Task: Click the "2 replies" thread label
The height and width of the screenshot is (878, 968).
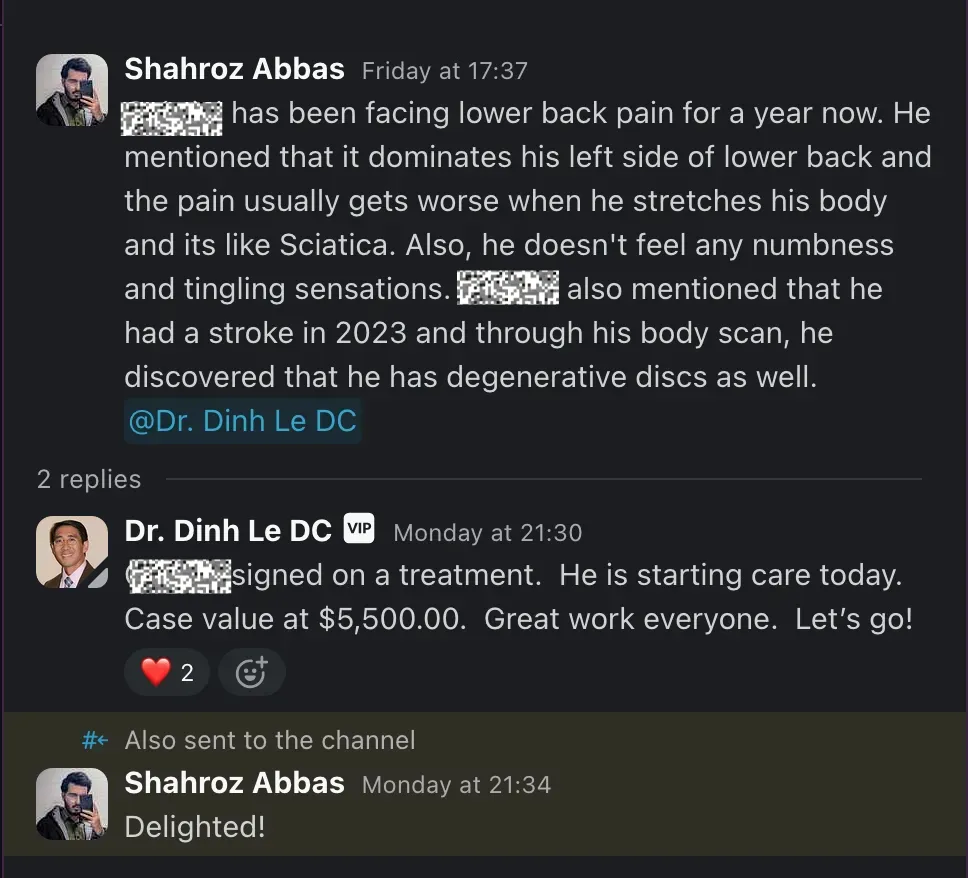Action: click(x=89, y=479)
